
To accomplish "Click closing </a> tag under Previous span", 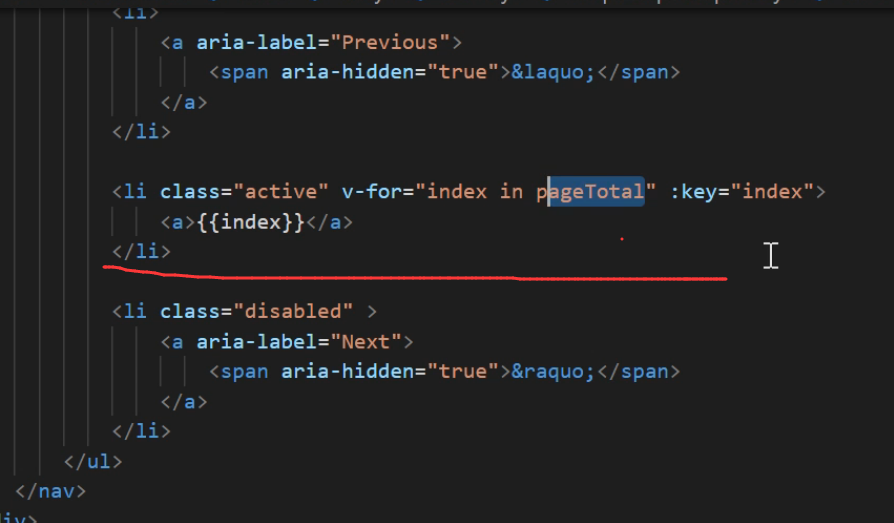I will click(x=183, y=102).
